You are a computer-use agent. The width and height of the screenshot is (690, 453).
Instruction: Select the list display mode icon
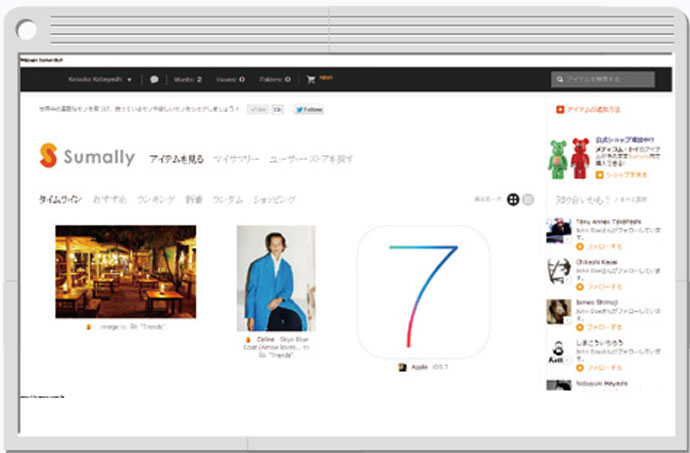(529, 199)
